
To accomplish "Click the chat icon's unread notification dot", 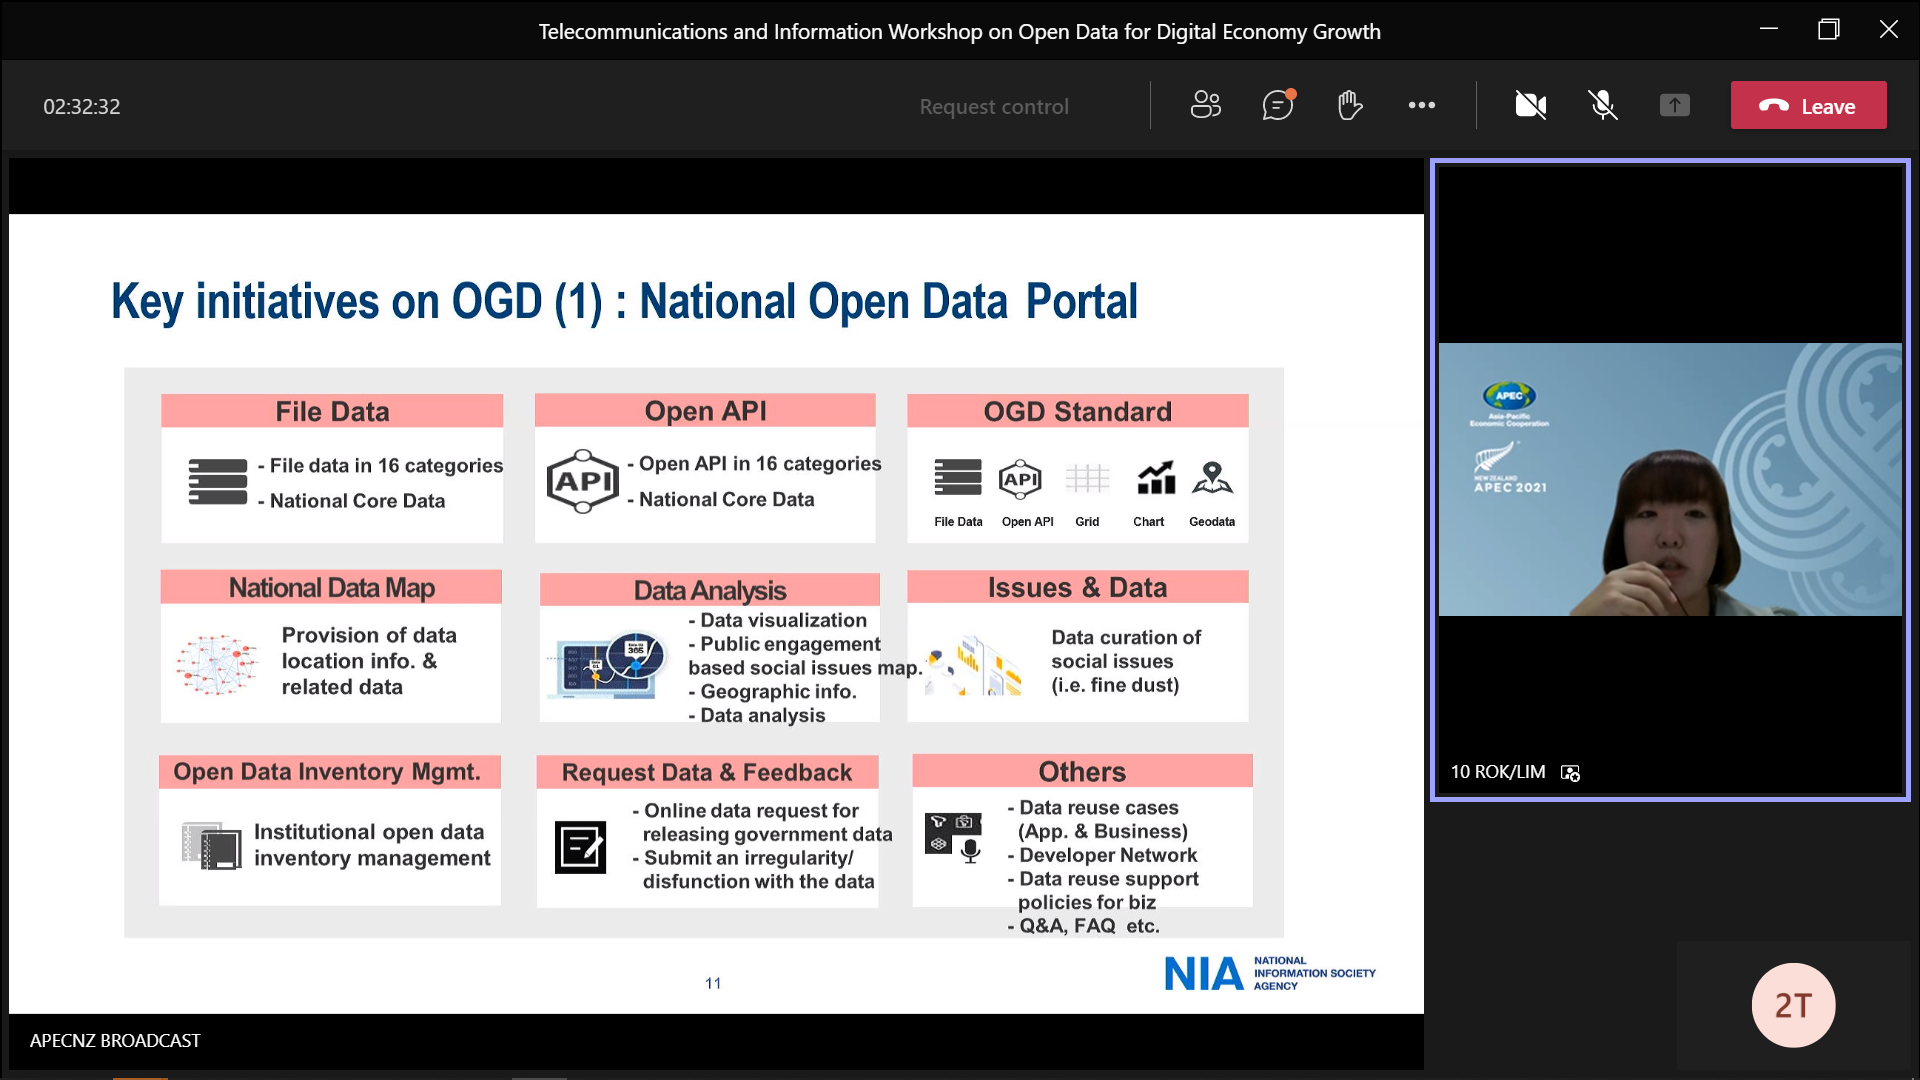I will pyautogui.click(x=1291, y=93).
